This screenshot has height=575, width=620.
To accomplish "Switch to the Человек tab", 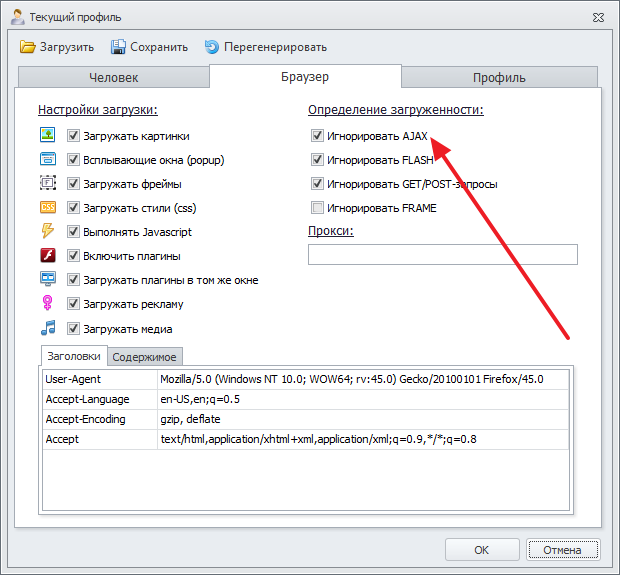I will point(113,77).
